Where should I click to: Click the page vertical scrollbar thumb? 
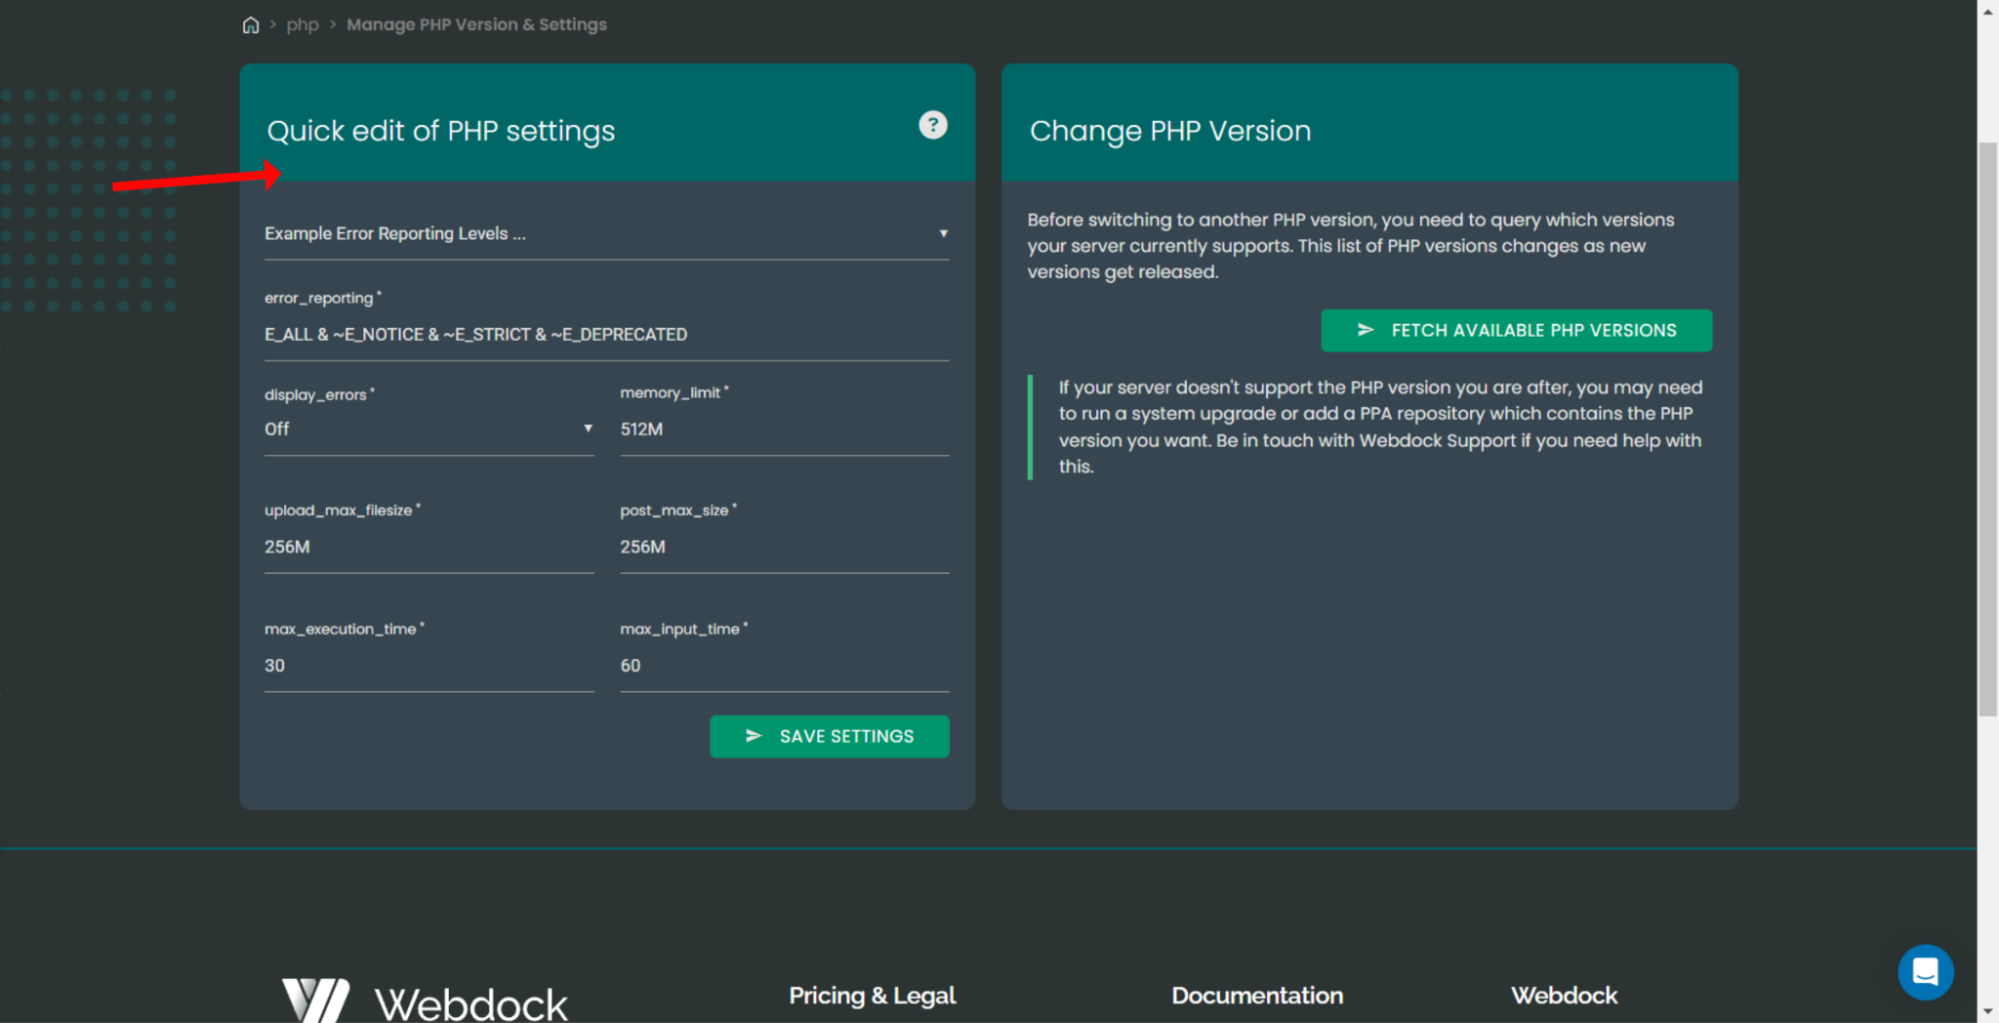pos(1988,430)
